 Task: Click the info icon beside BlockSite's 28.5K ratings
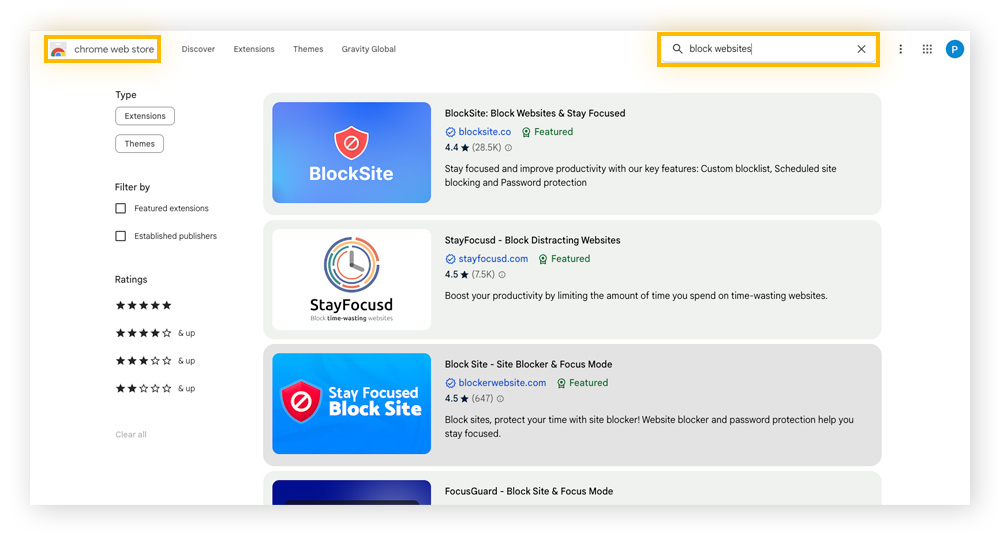pyautogui.click(x=509, y=148)
